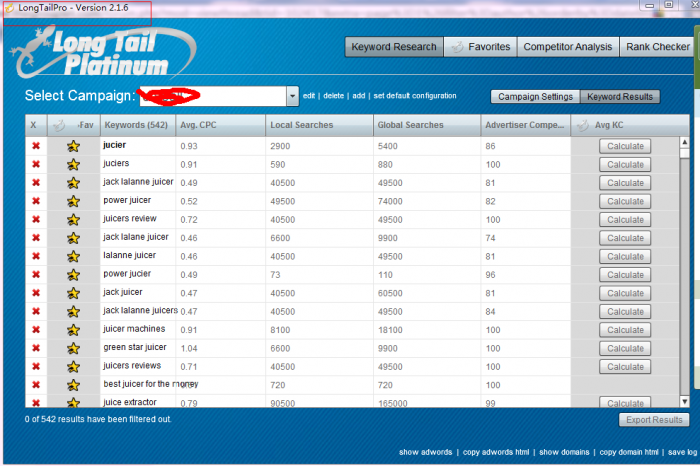Star the juicer machines keyword
The width and height of the screenshot is (700, 466).
click(73, 329)
